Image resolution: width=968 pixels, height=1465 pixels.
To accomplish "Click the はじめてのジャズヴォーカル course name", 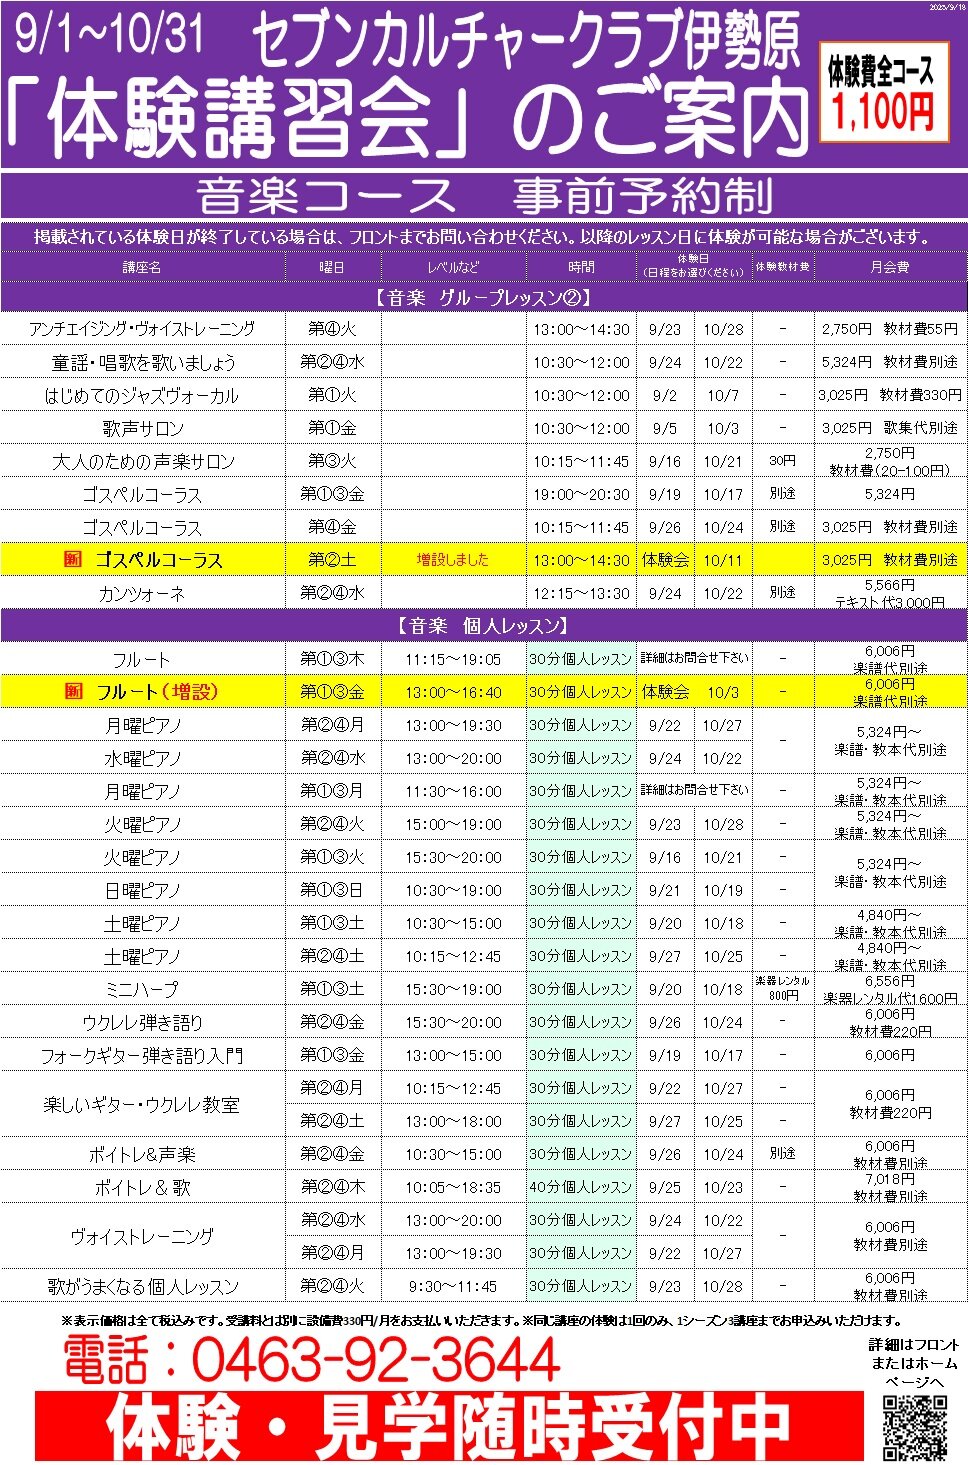I will (x=142, y=395).
